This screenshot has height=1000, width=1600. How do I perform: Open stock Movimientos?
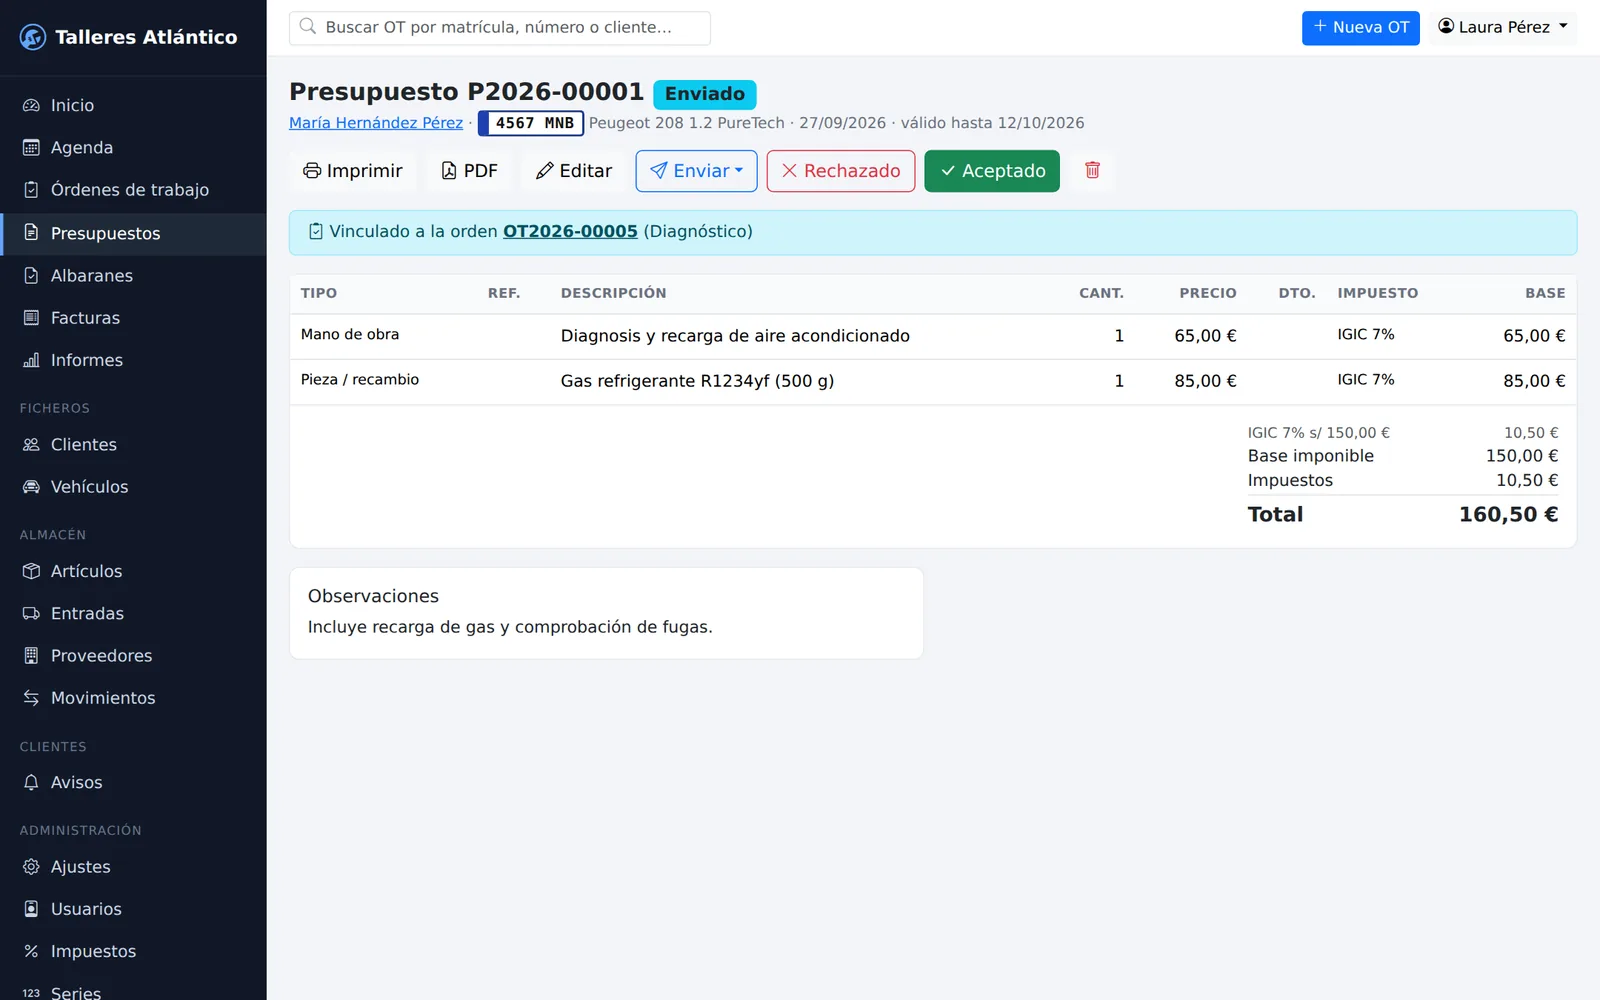coord(133,697)
